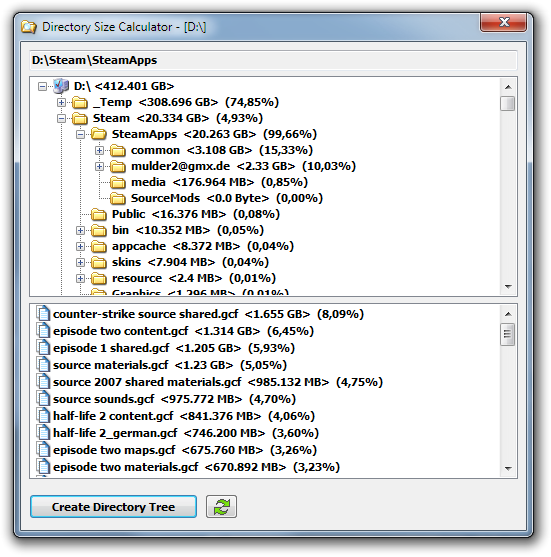Click the _Temp folder icon
The image size is (551, 557).
point(80,103)
